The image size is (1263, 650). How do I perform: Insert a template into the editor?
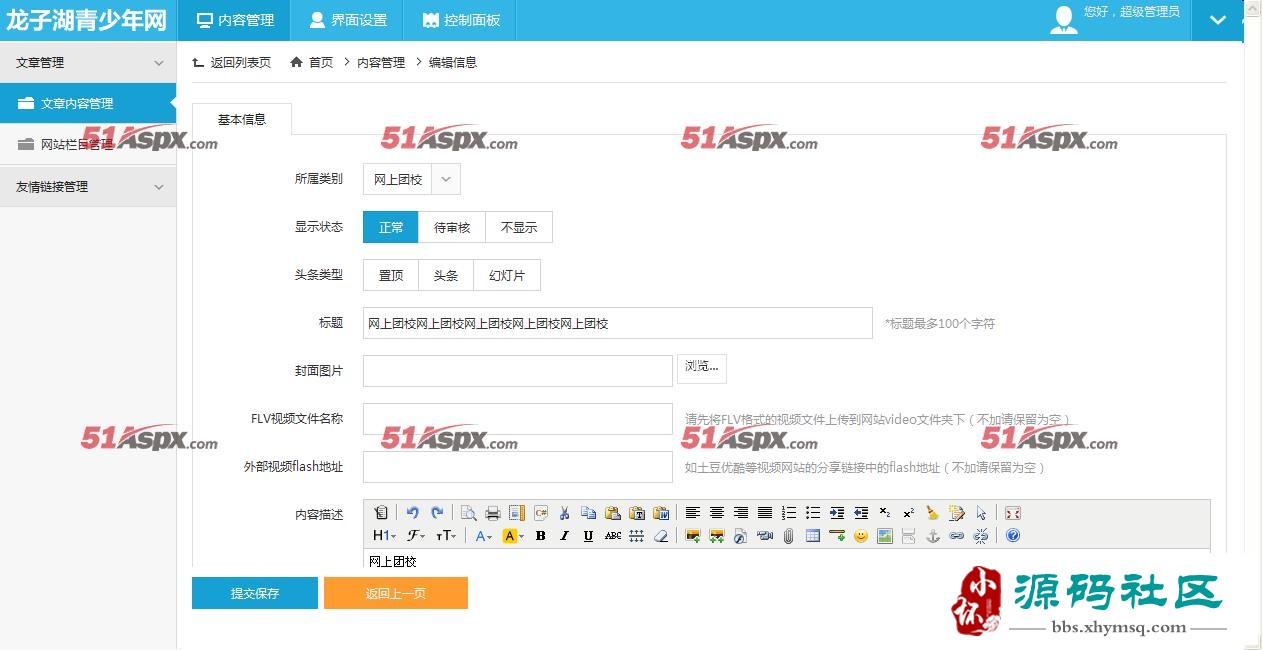click(517, 513)
